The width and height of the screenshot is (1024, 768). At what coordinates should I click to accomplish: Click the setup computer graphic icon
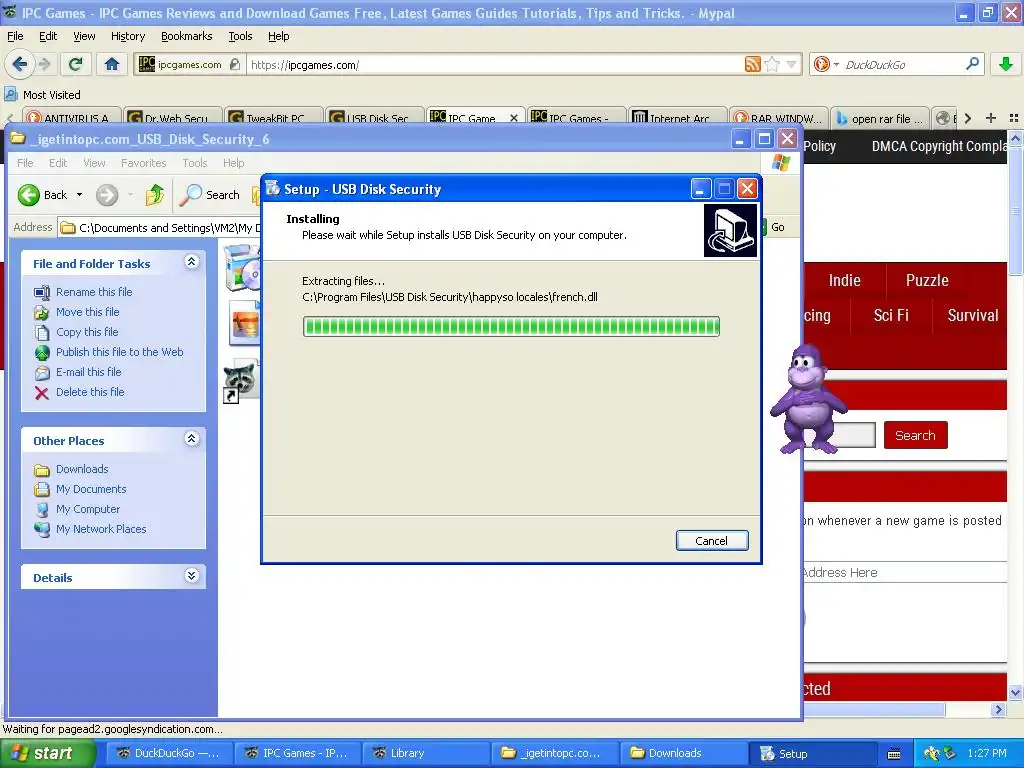point(730,230)
